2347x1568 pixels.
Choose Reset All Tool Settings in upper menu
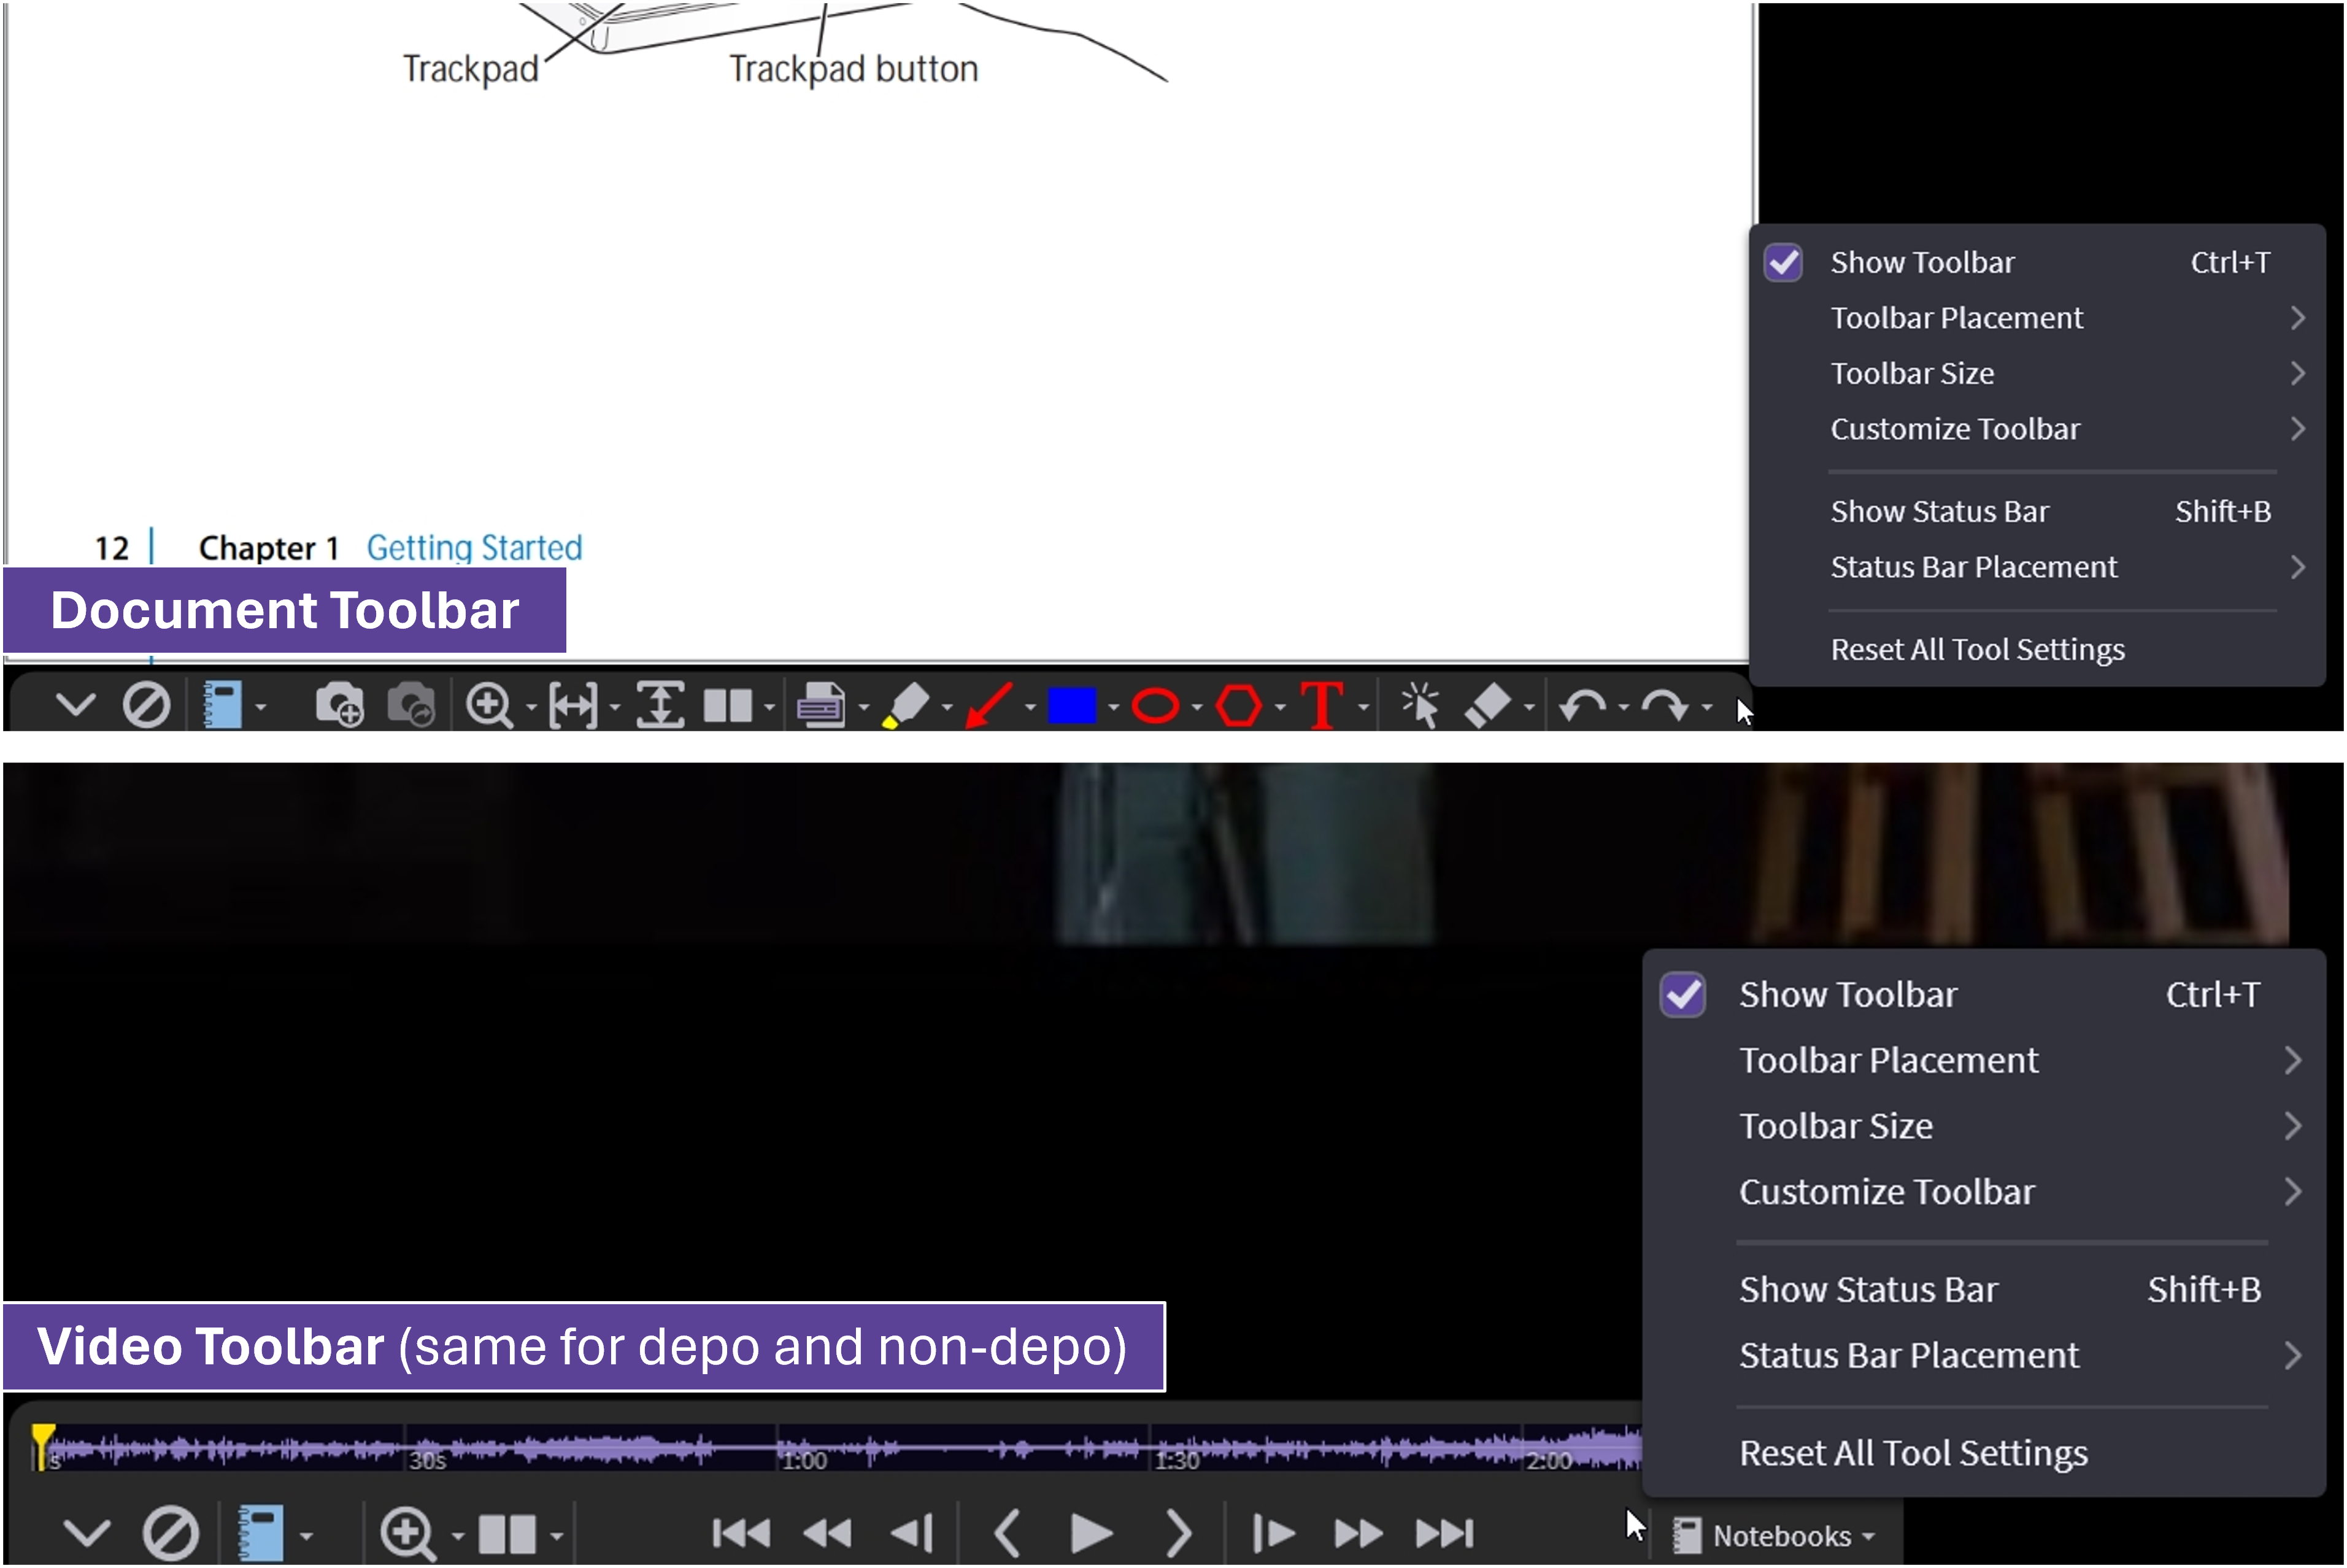(1977, 650)
